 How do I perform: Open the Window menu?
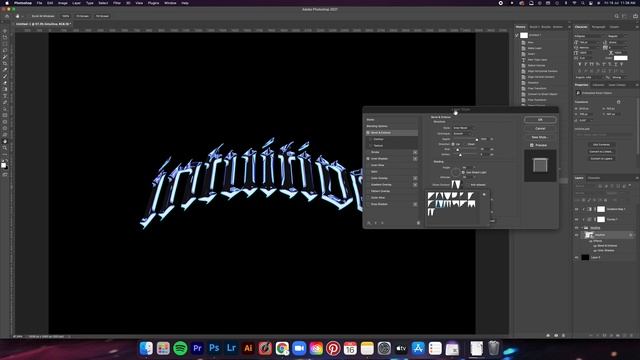point(170,3)
